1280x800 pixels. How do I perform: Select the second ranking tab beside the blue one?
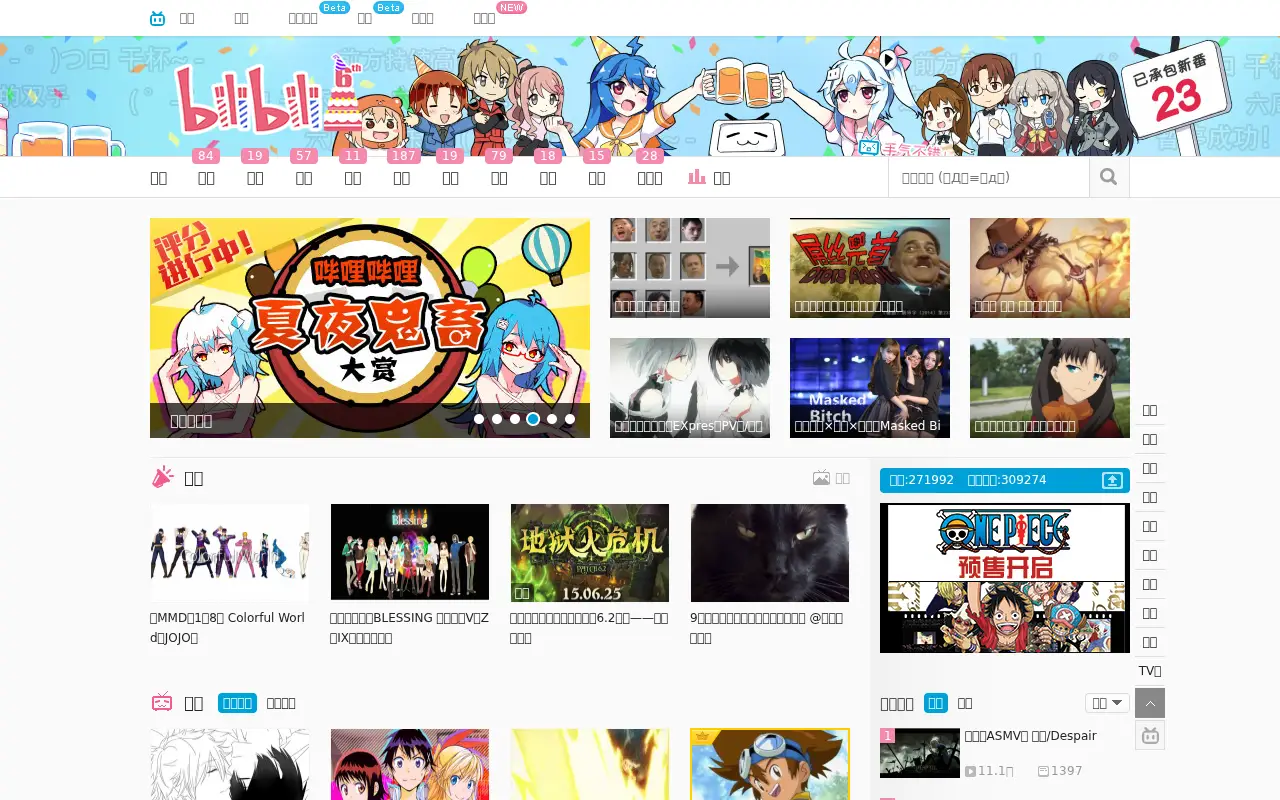coord(965,703)
